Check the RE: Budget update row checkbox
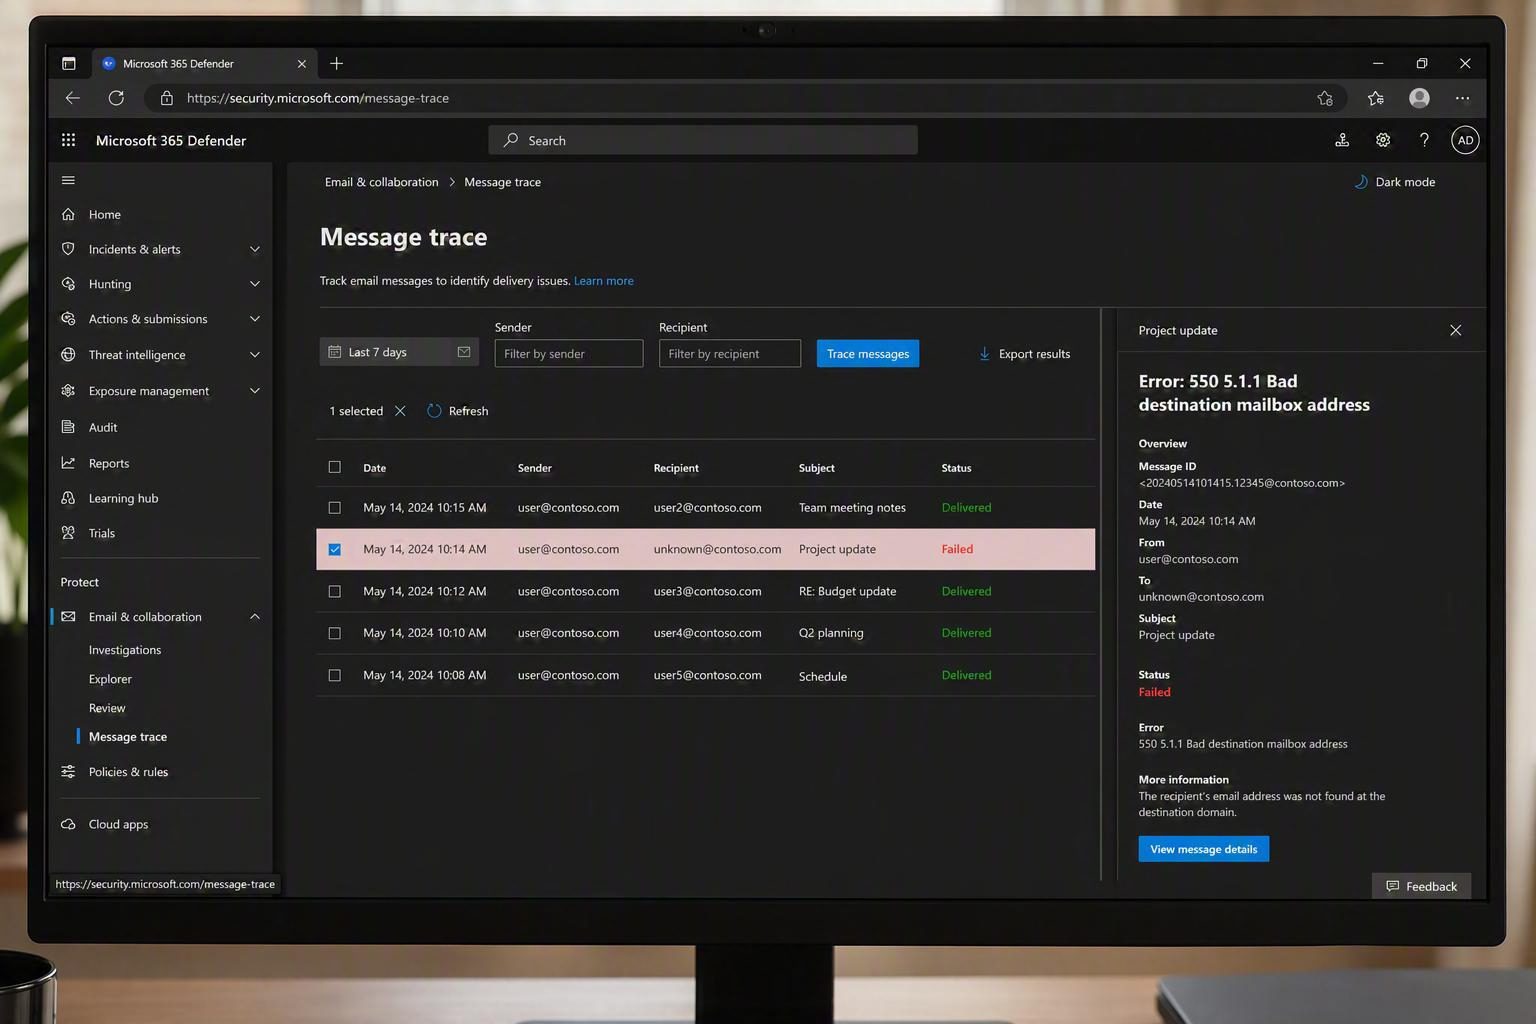 coord(335,591)
